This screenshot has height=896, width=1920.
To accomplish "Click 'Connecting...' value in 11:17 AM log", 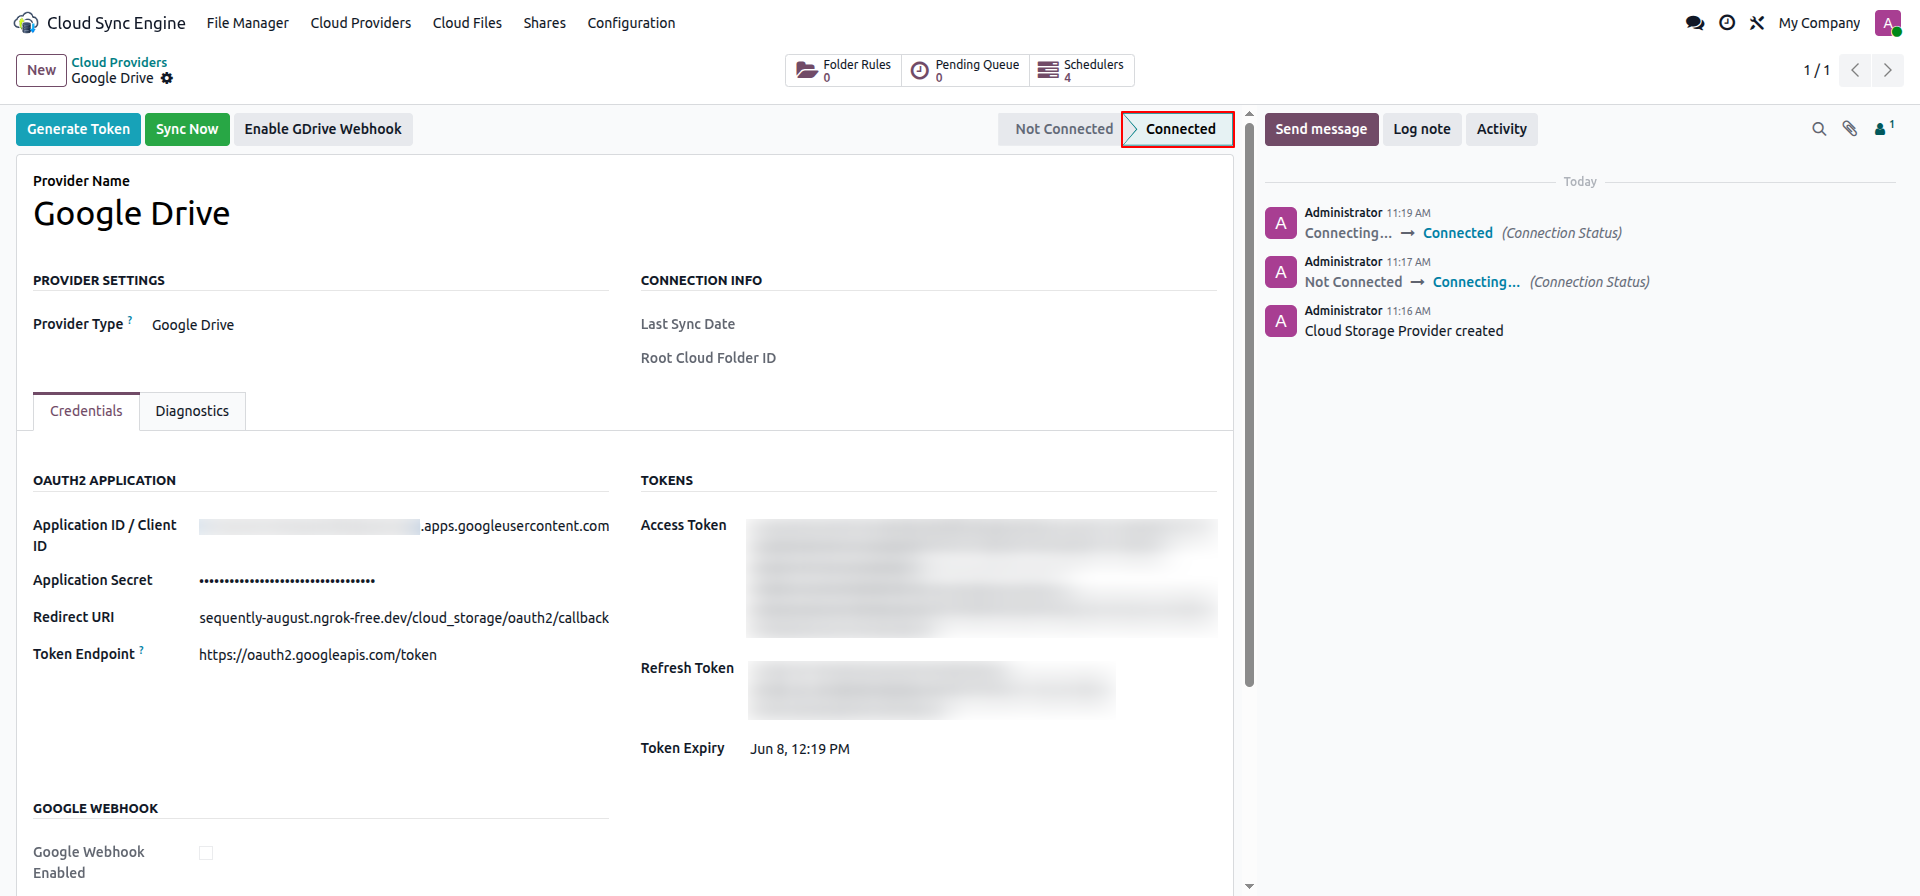I will pos(1476,282).
